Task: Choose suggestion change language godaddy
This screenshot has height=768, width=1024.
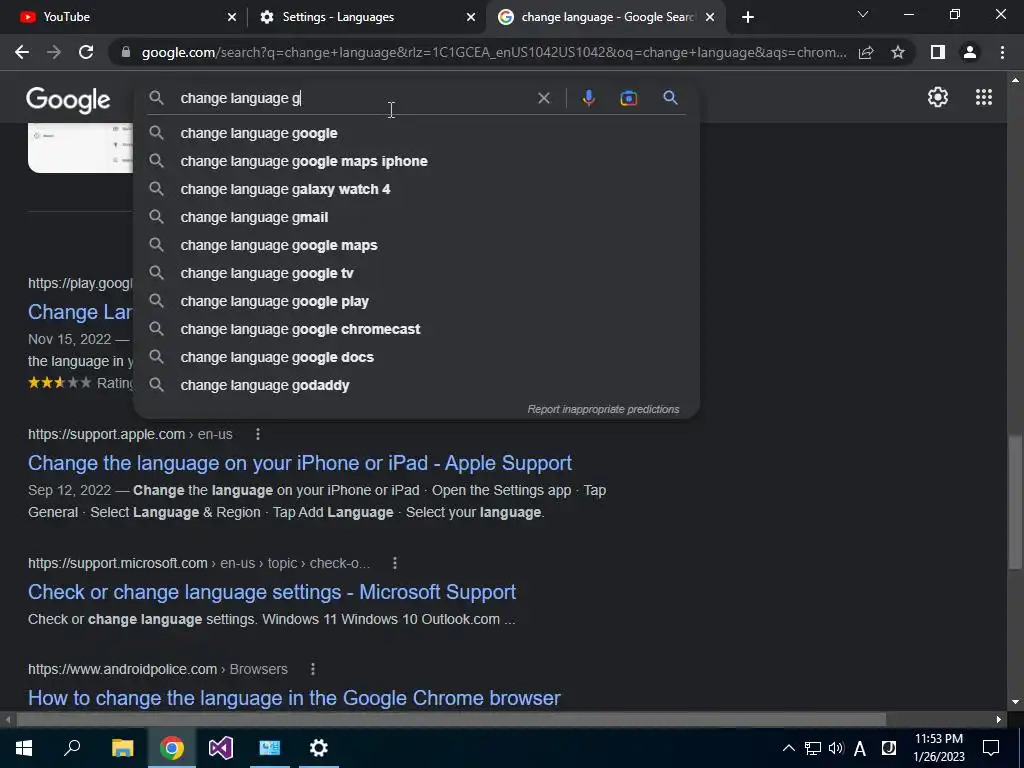Action: coord(416,386)
